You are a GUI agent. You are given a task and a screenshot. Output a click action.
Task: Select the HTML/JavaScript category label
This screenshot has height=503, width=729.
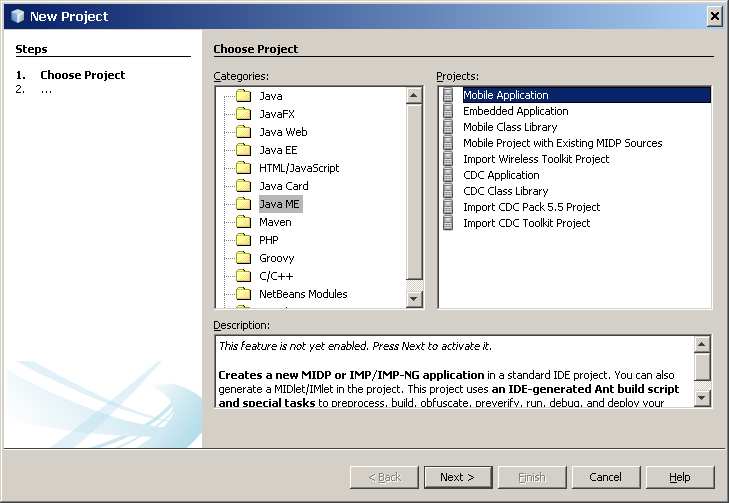299,168
